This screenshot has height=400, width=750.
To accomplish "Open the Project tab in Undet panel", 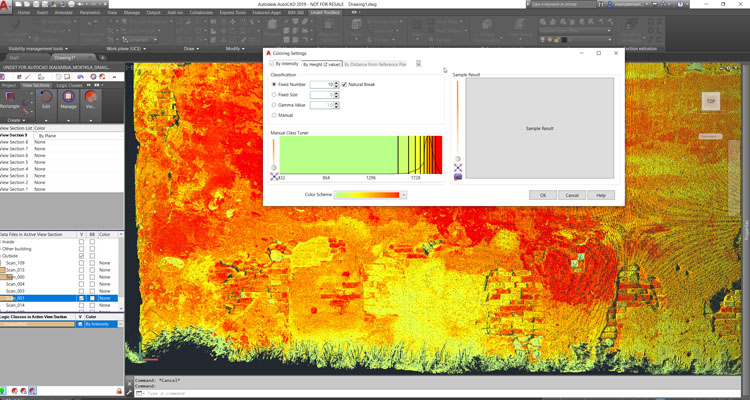I will tap(9, 85).
